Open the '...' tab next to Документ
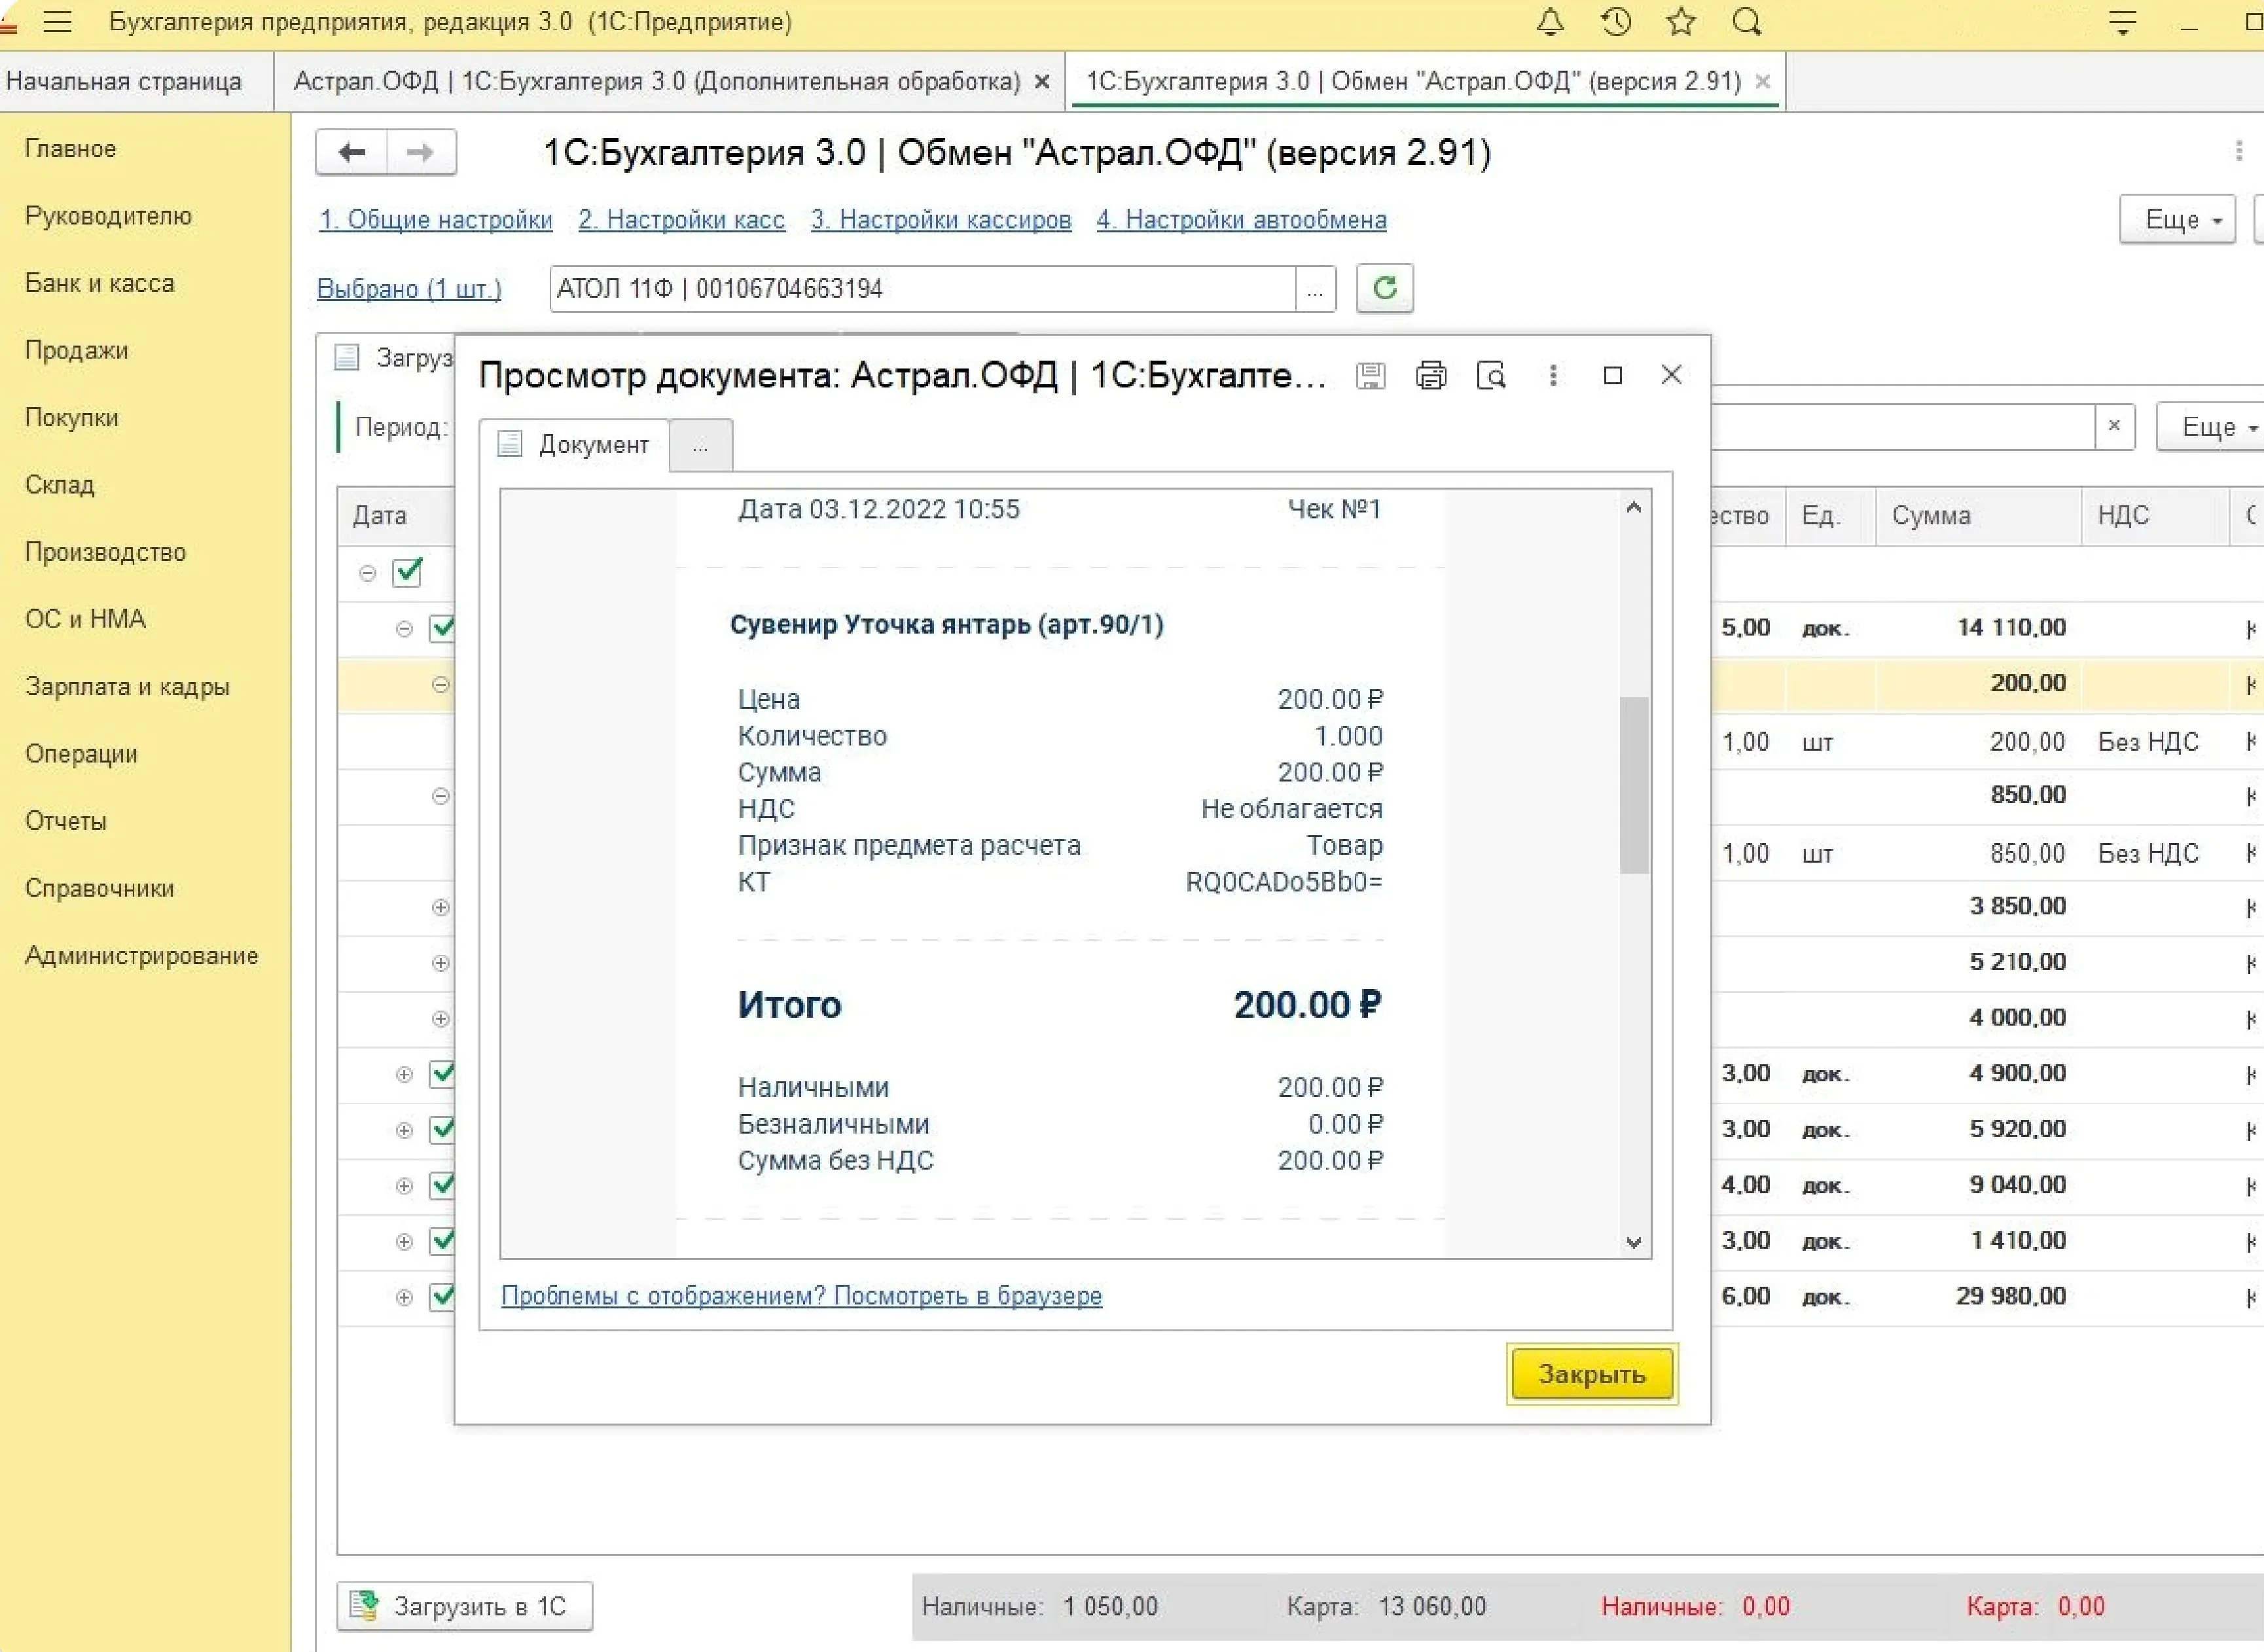 click(x=700, y=446)
